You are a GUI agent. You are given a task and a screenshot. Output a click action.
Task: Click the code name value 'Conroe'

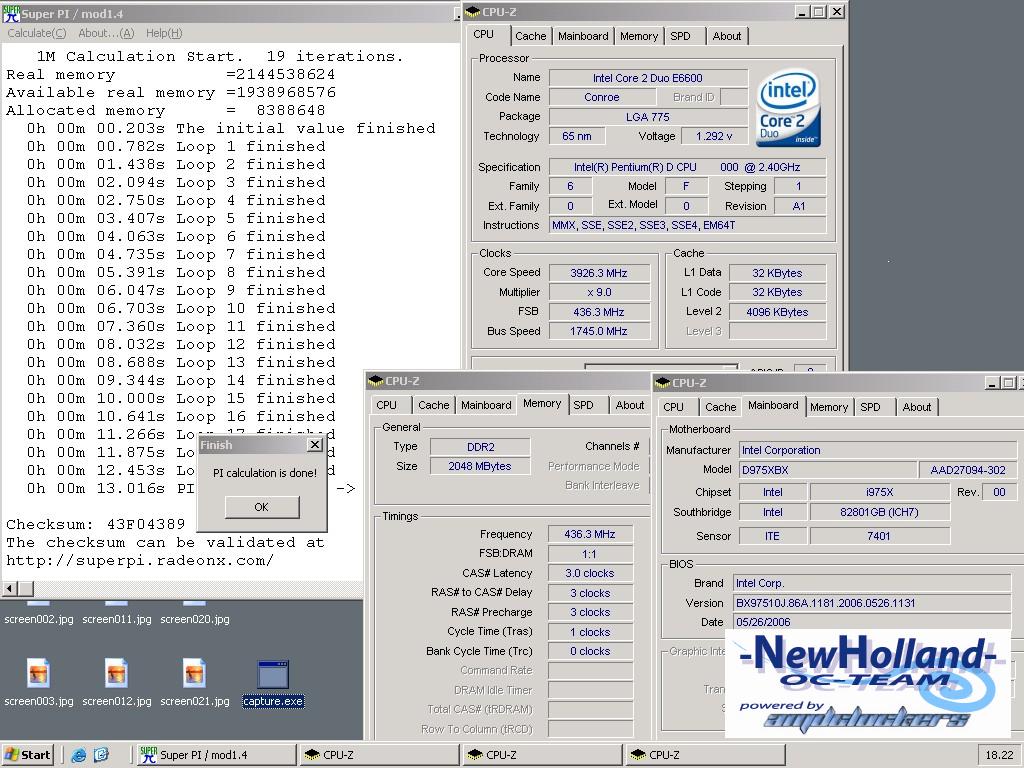601,97
